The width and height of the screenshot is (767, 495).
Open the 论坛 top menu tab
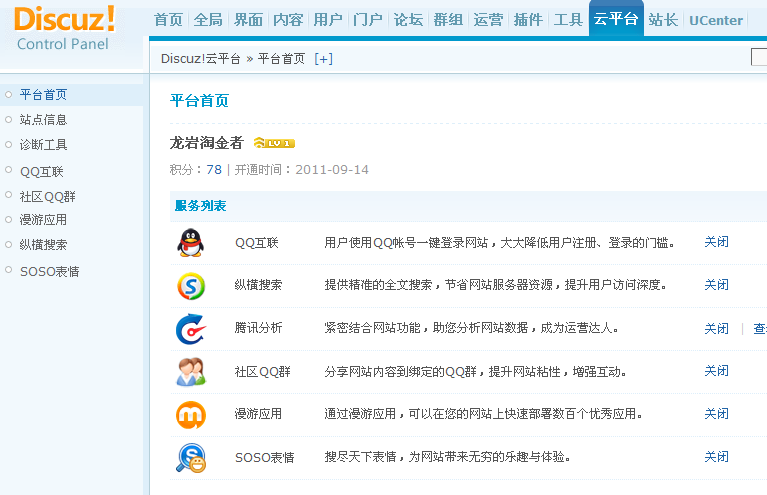click(408, 20)
